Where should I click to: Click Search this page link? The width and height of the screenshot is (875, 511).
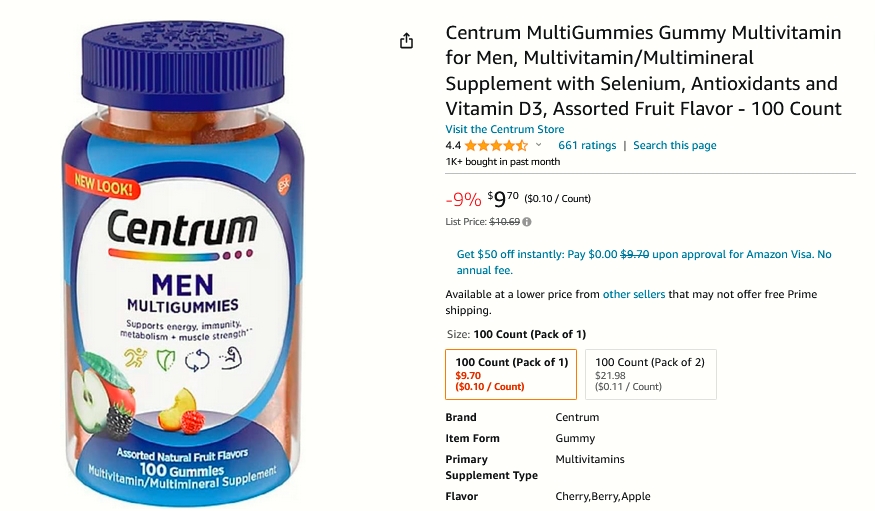[x=675, y=146]
